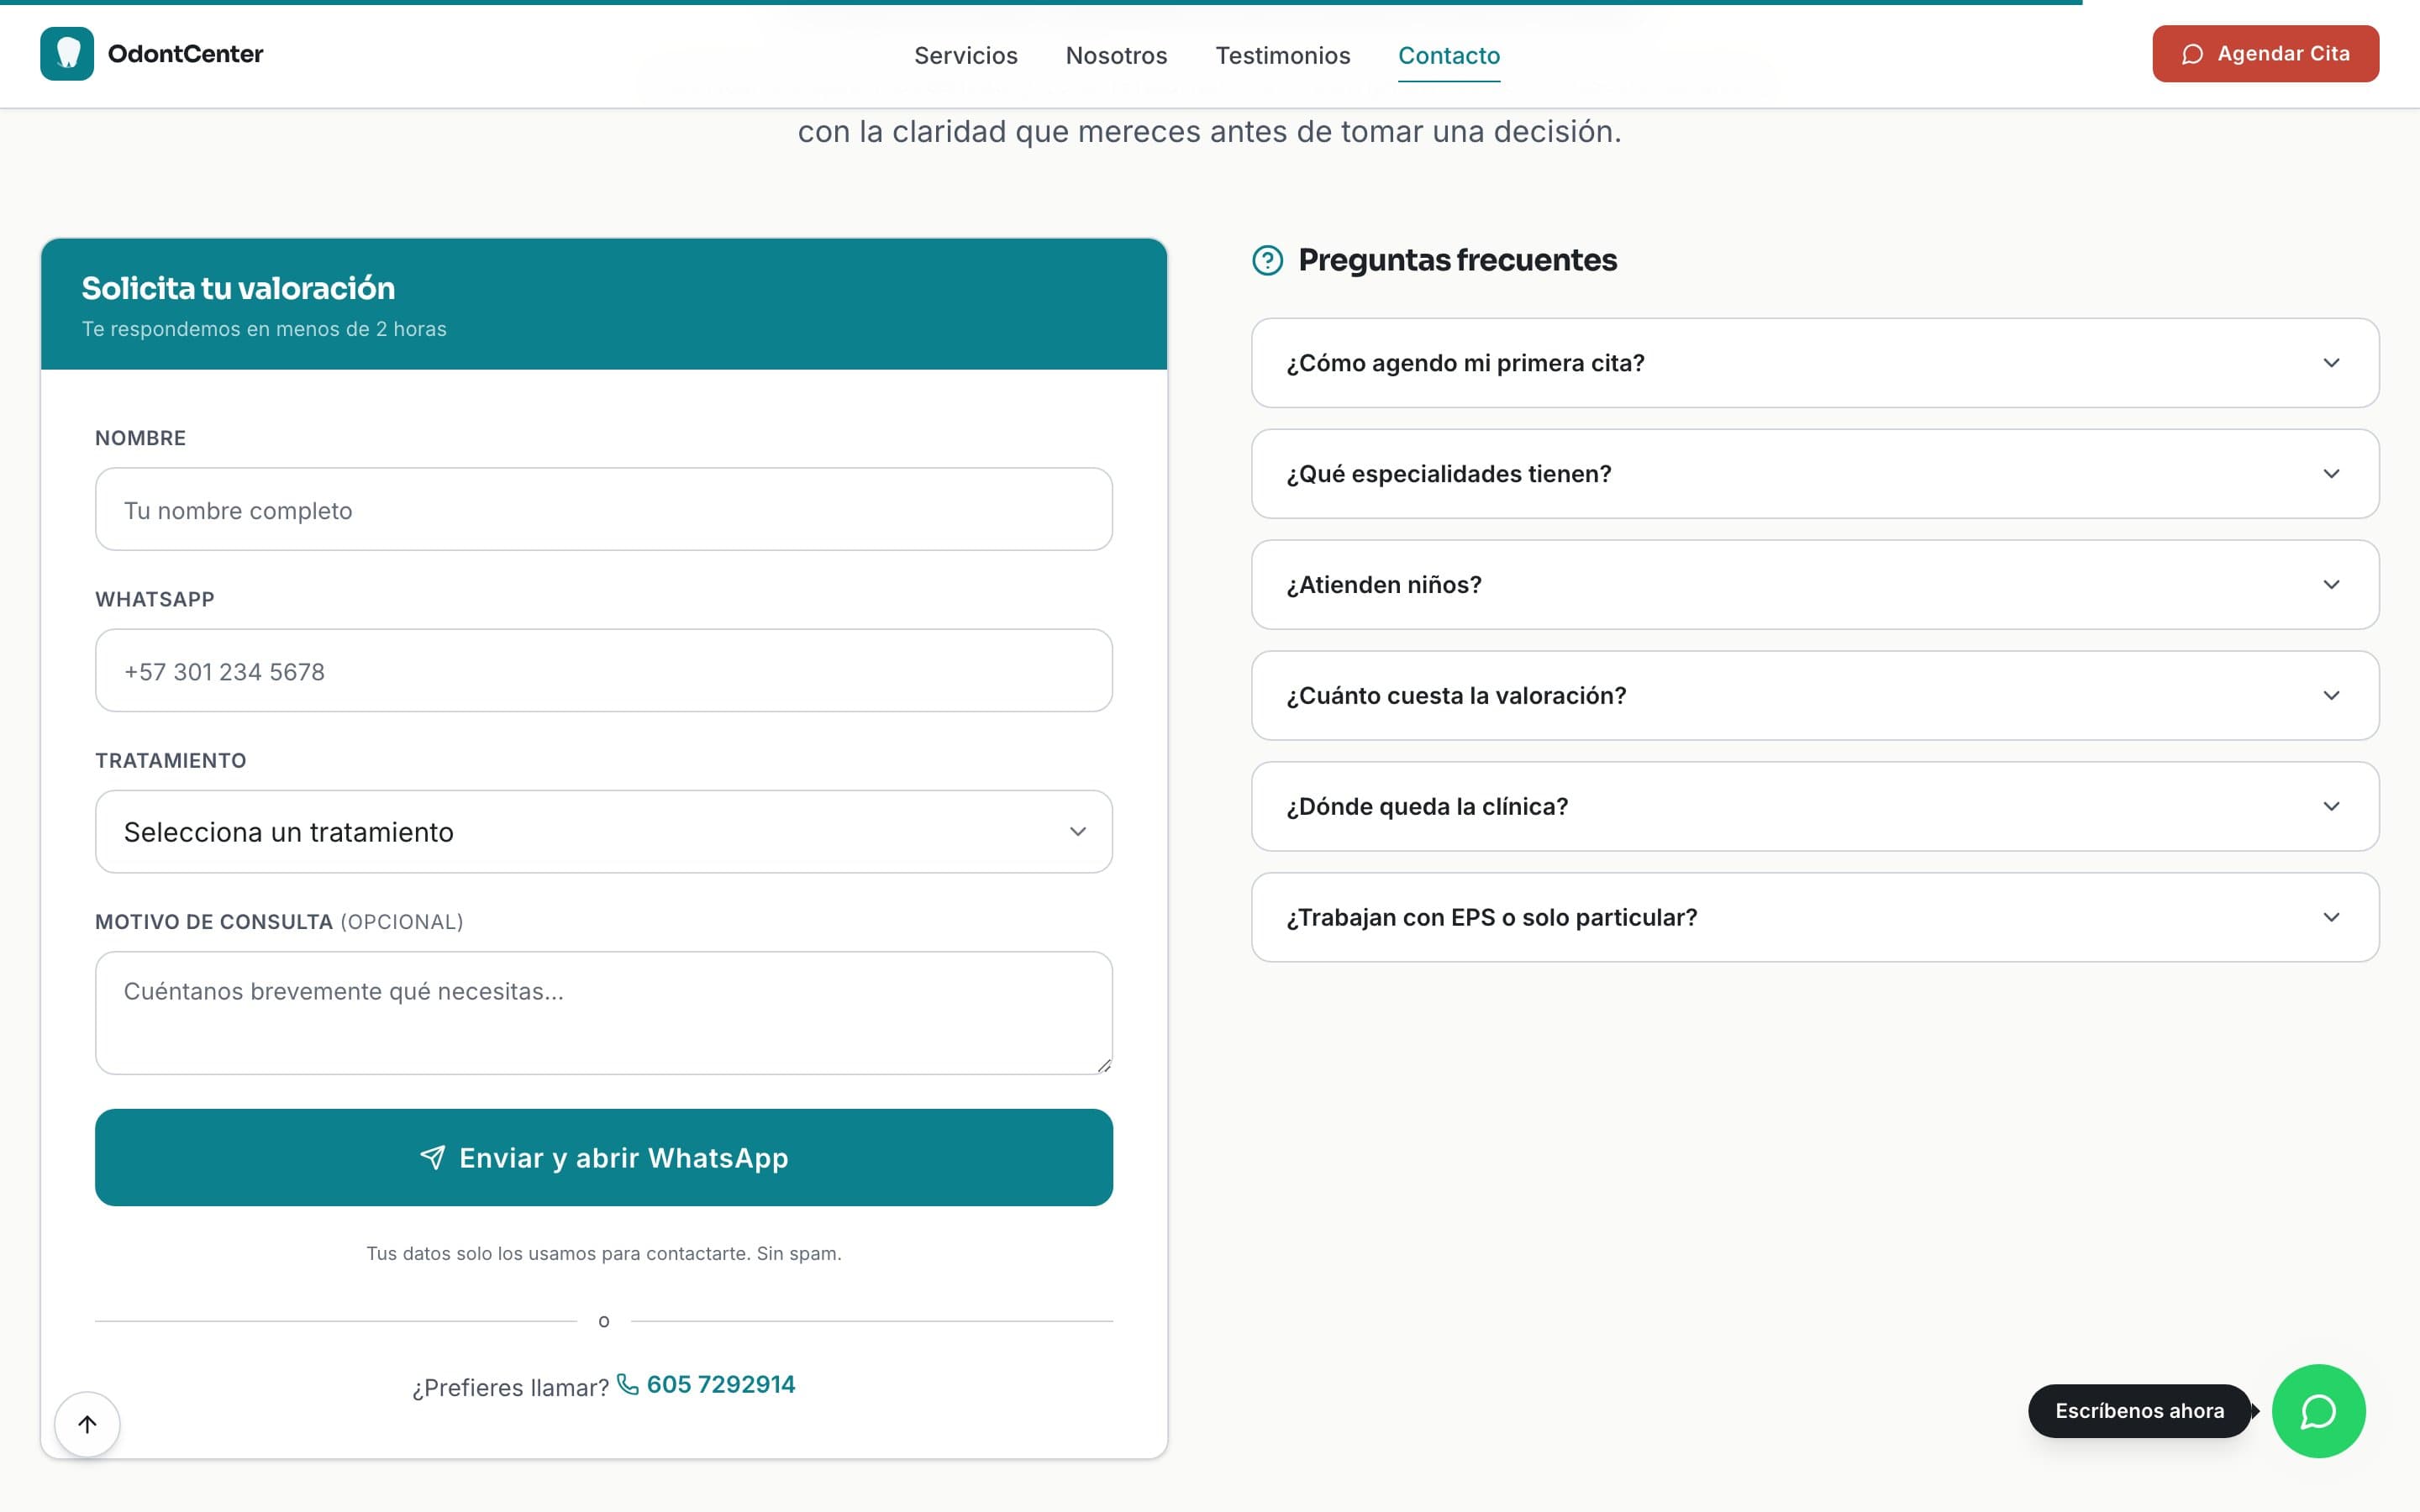
Task: Focus the Tu nombre completo field
Action: point(603,510)
